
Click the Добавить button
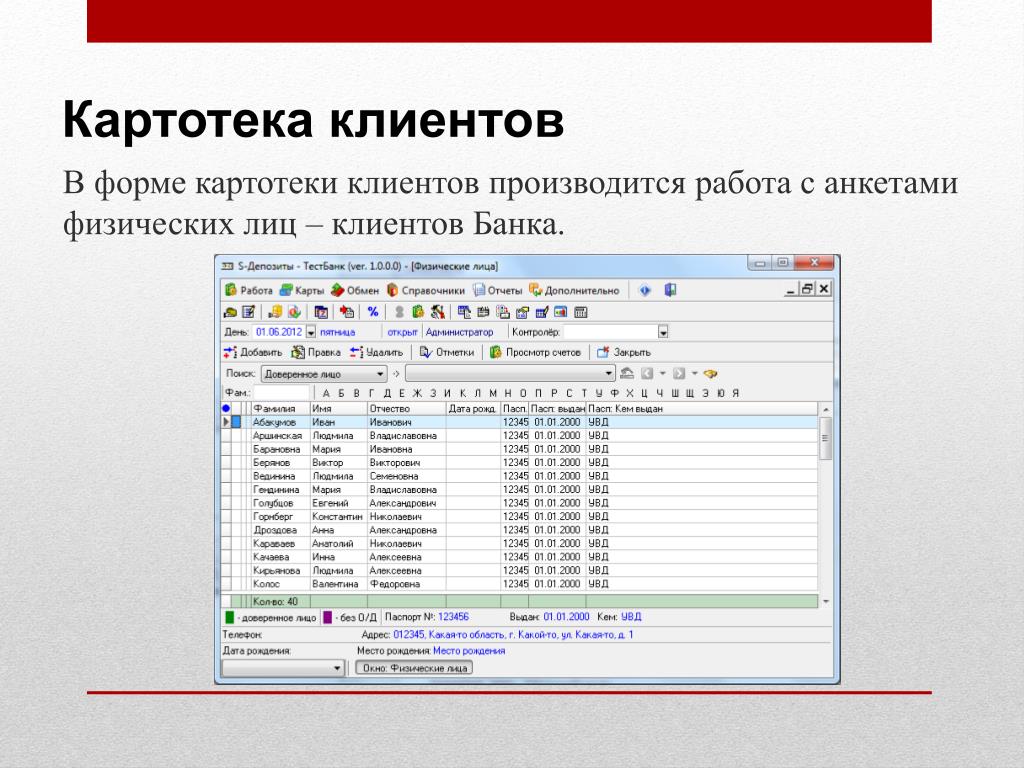[253, 353]
